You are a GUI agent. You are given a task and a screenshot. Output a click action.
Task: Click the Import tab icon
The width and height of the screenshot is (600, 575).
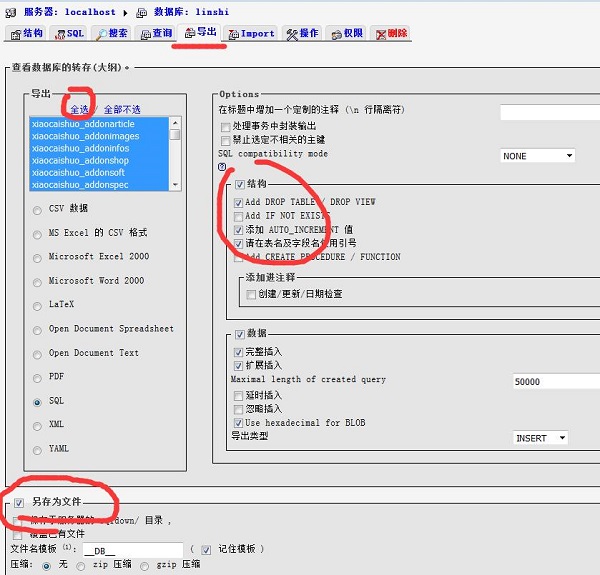pyautogui.click(x=233, y=34)
